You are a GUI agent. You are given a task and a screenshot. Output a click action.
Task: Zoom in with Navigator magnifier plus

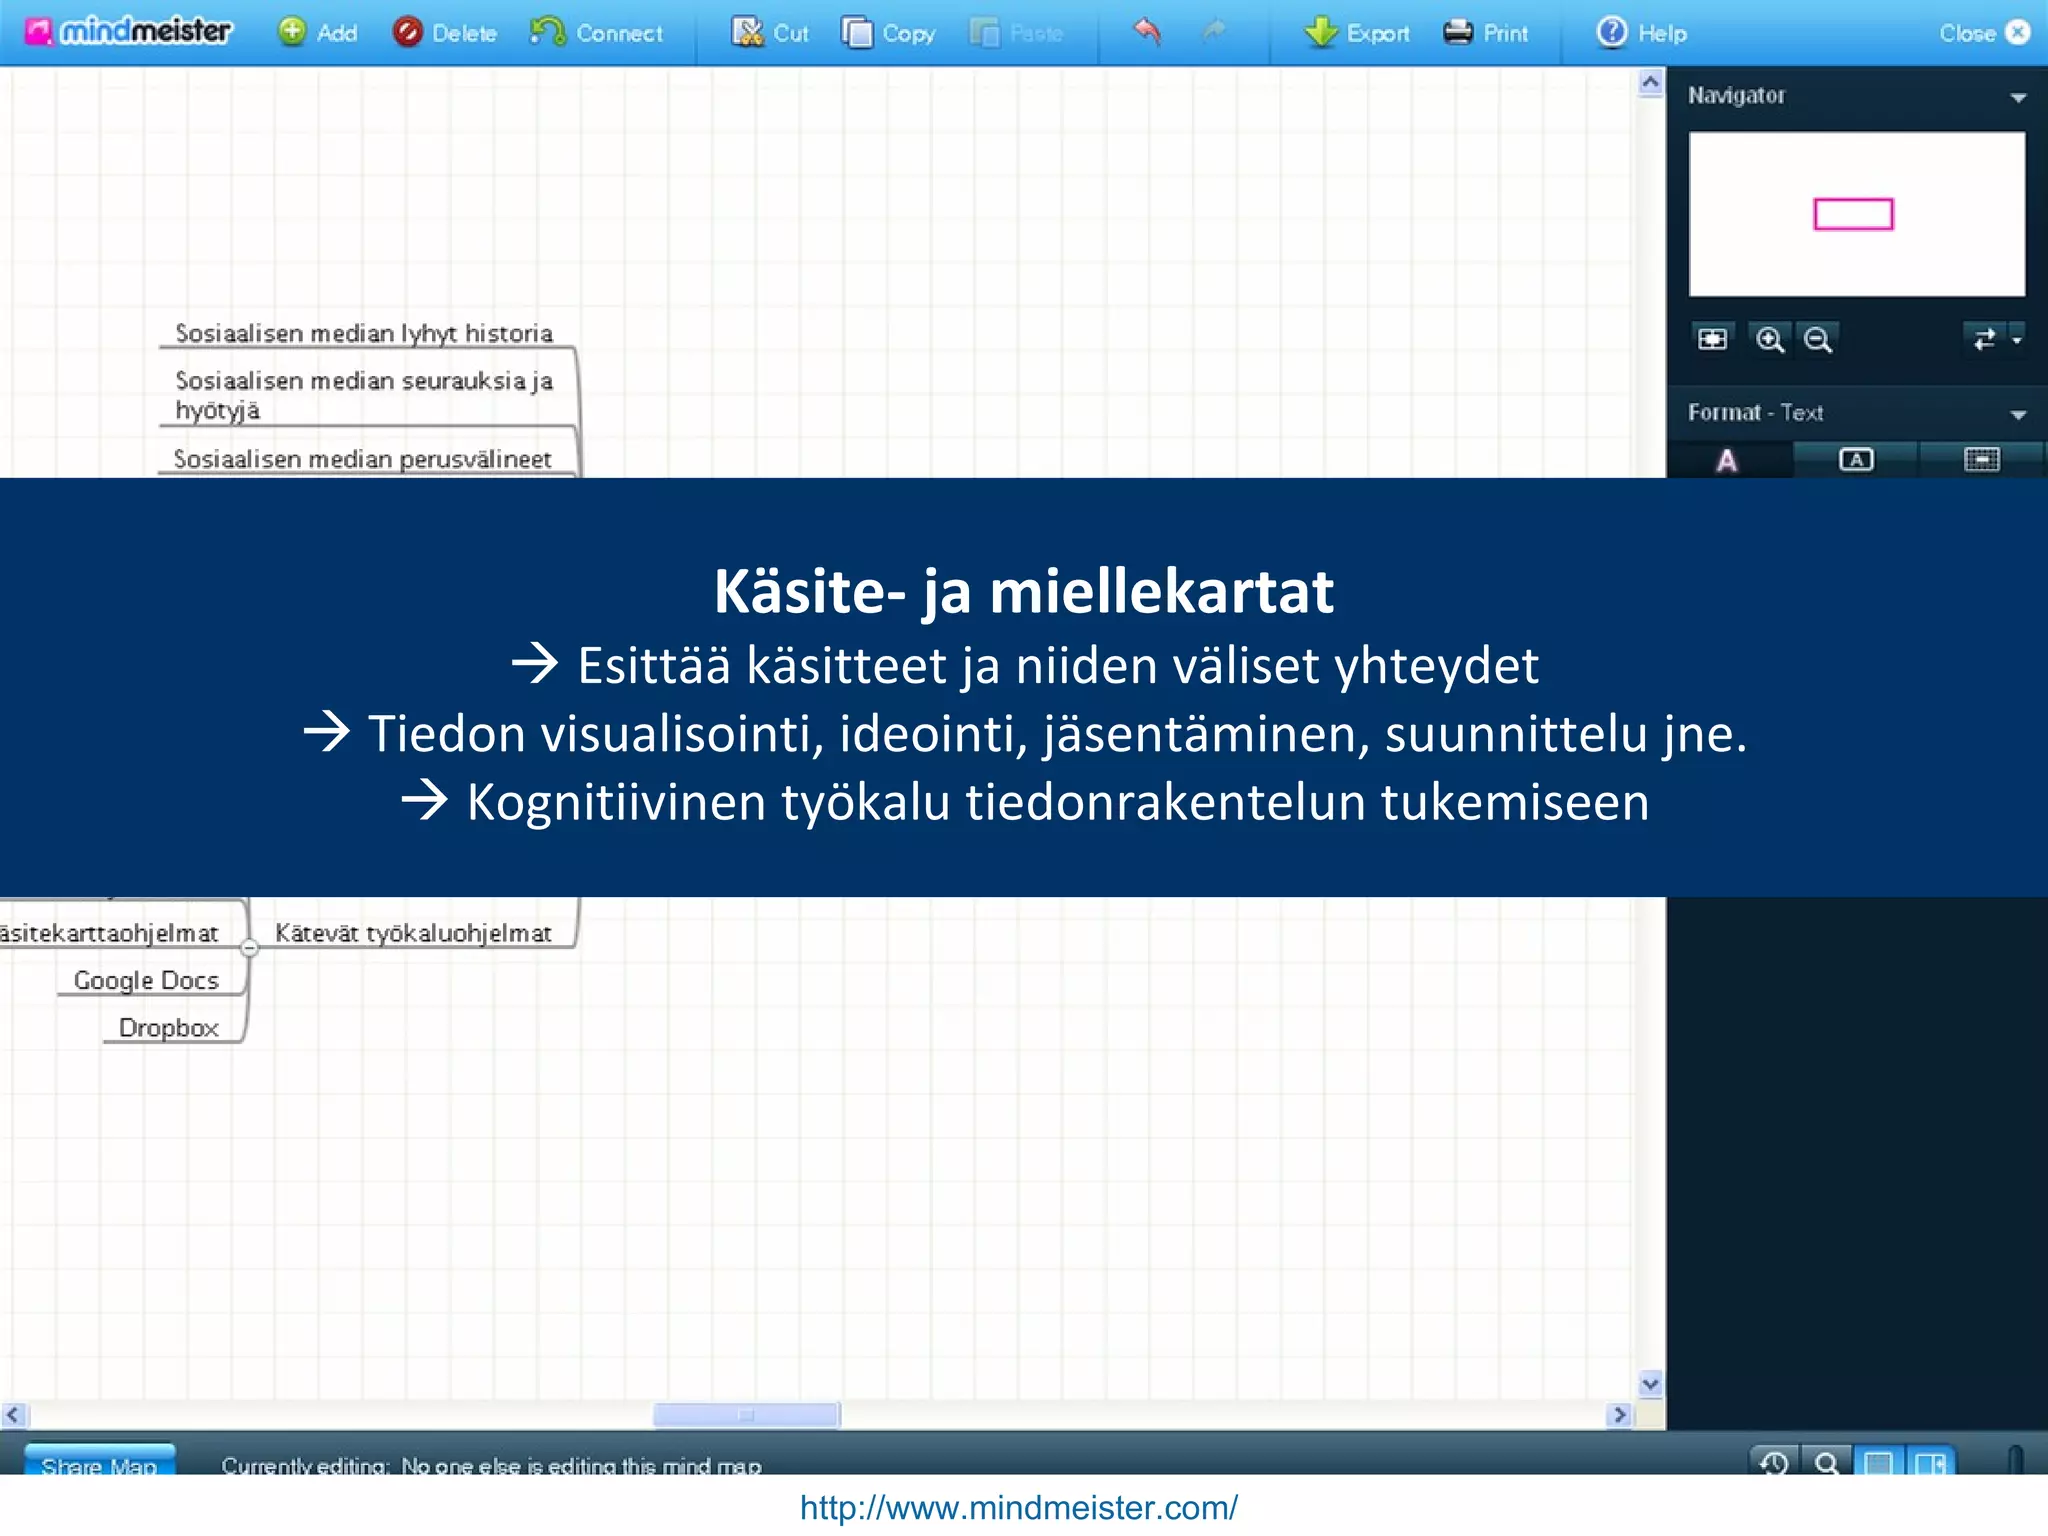[1770, 339]
